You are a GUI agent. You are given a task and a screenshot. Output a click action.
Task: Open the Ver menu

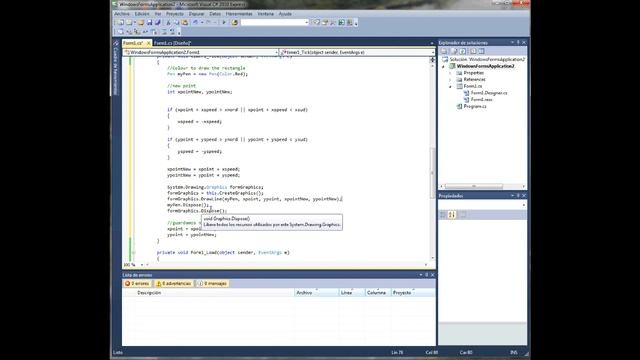158,14
